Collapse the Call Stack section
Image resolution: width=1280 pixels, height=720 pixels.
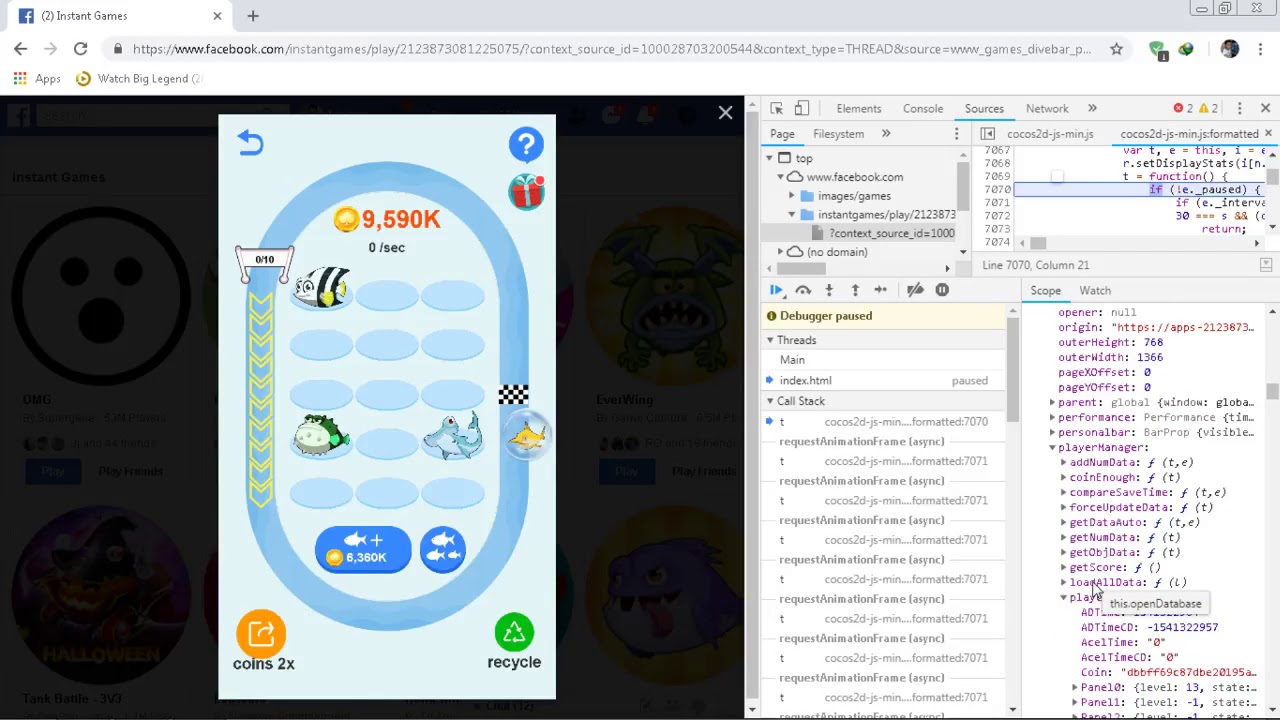770,401
